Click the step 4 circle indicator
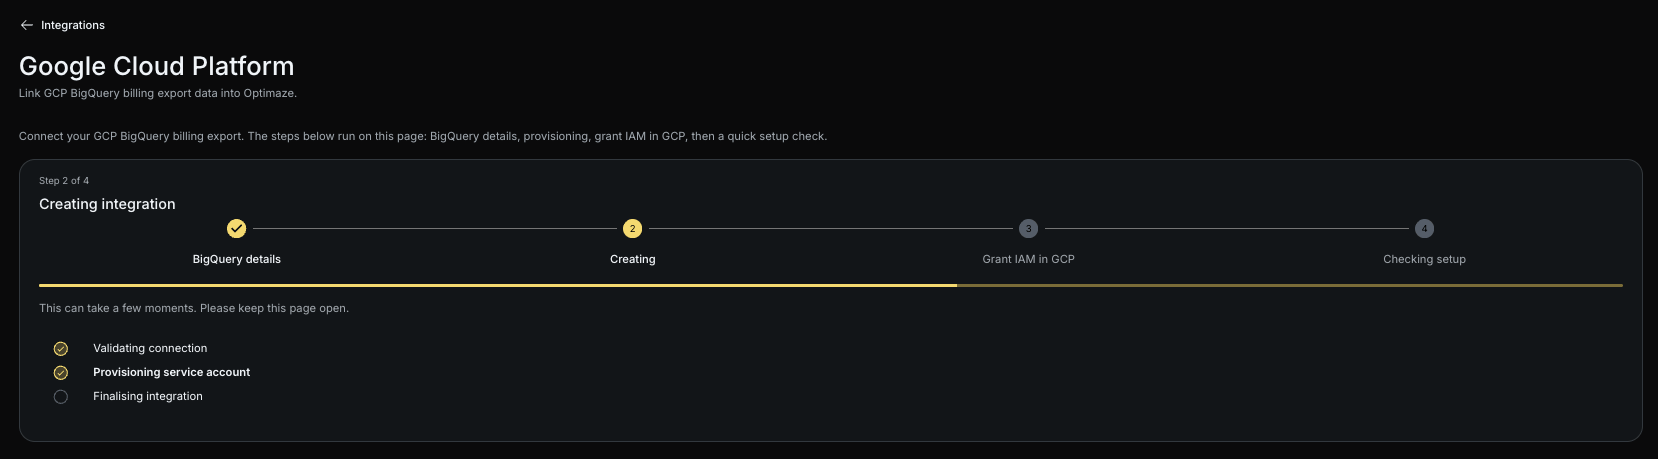1658x459 pixels. 1424,229
